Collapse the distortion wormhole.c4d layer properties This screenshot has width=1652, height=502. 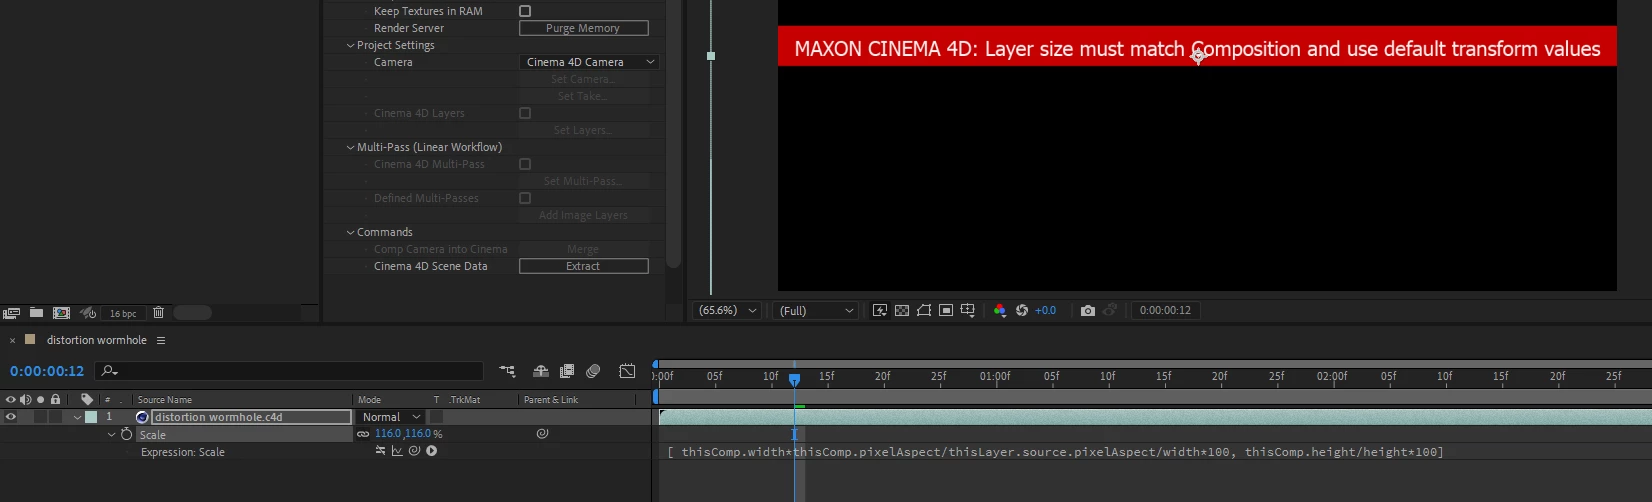coord(77,417)
